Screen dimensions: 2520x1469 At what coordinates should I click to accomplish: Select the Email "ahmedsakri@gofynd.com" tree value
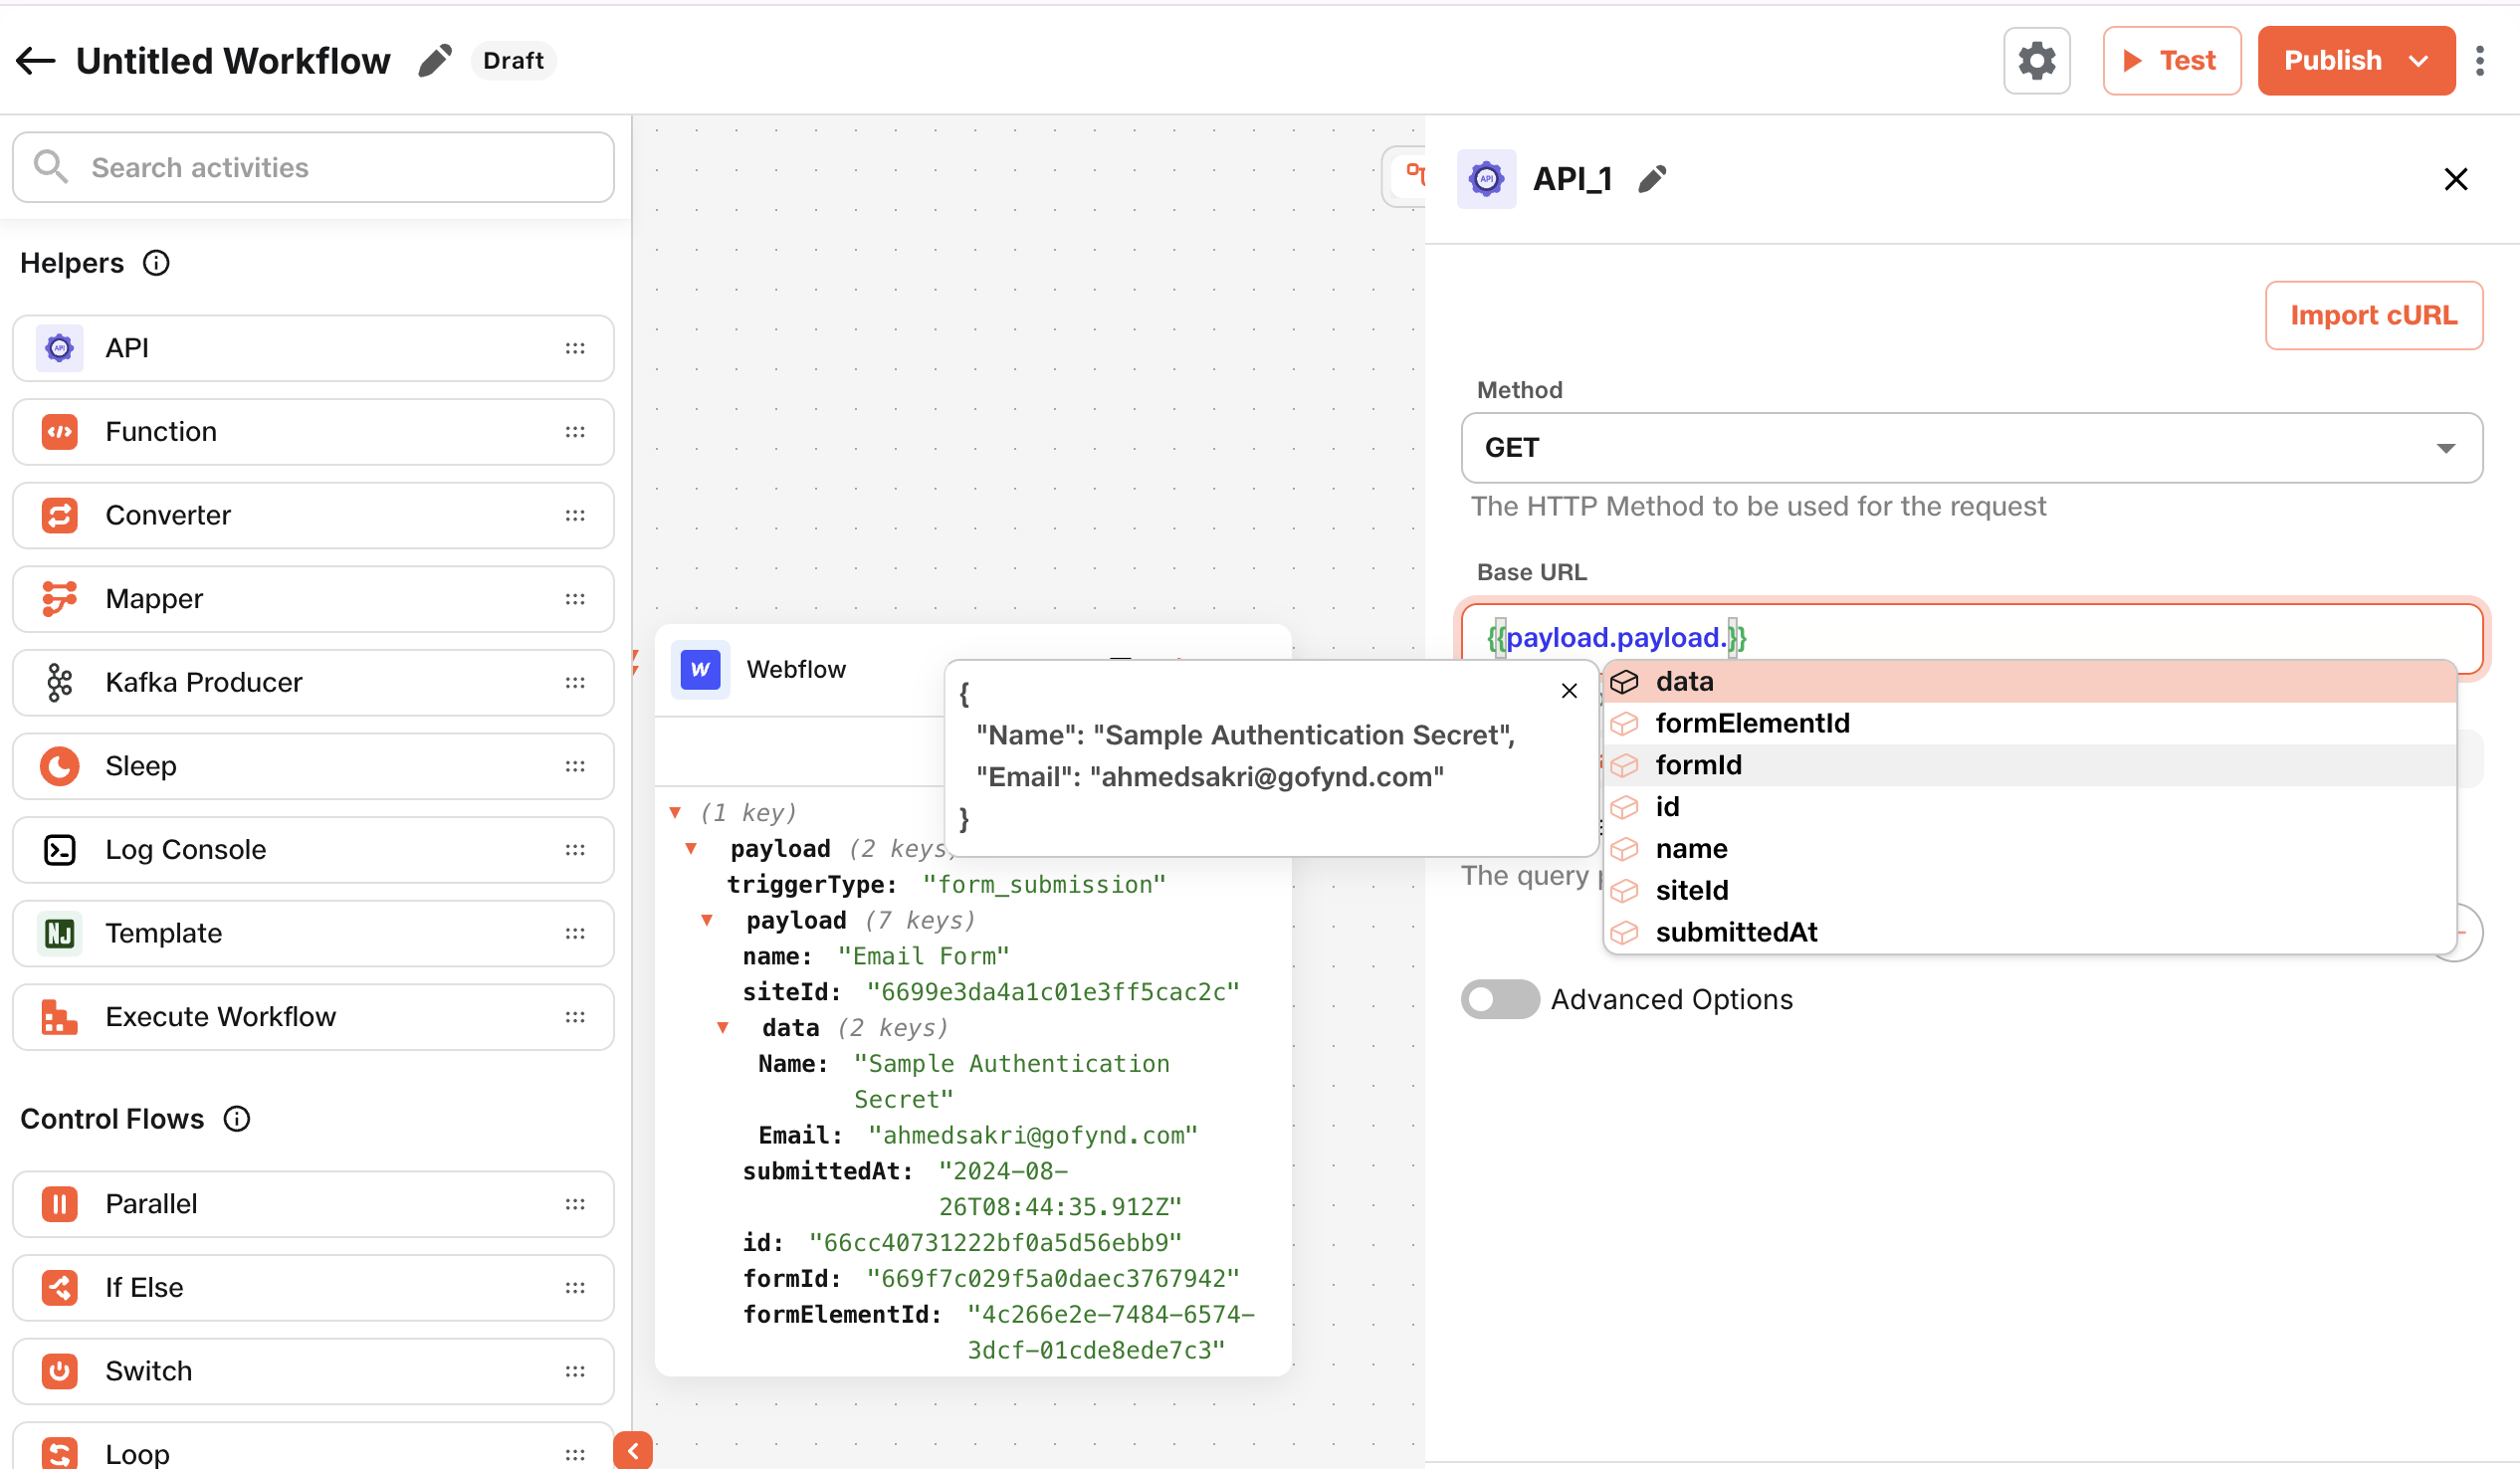1033,1136
